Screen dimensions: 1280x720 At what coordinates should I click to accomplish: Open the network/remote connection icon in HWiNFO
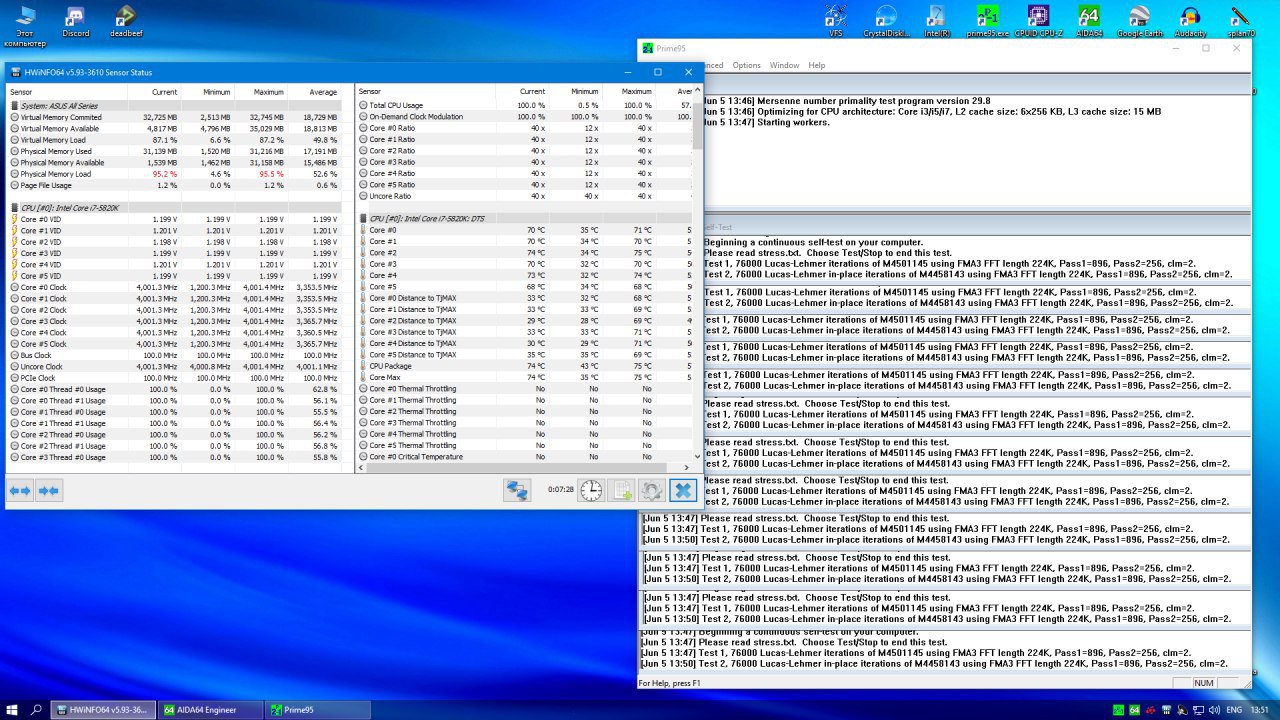[516, 490]
